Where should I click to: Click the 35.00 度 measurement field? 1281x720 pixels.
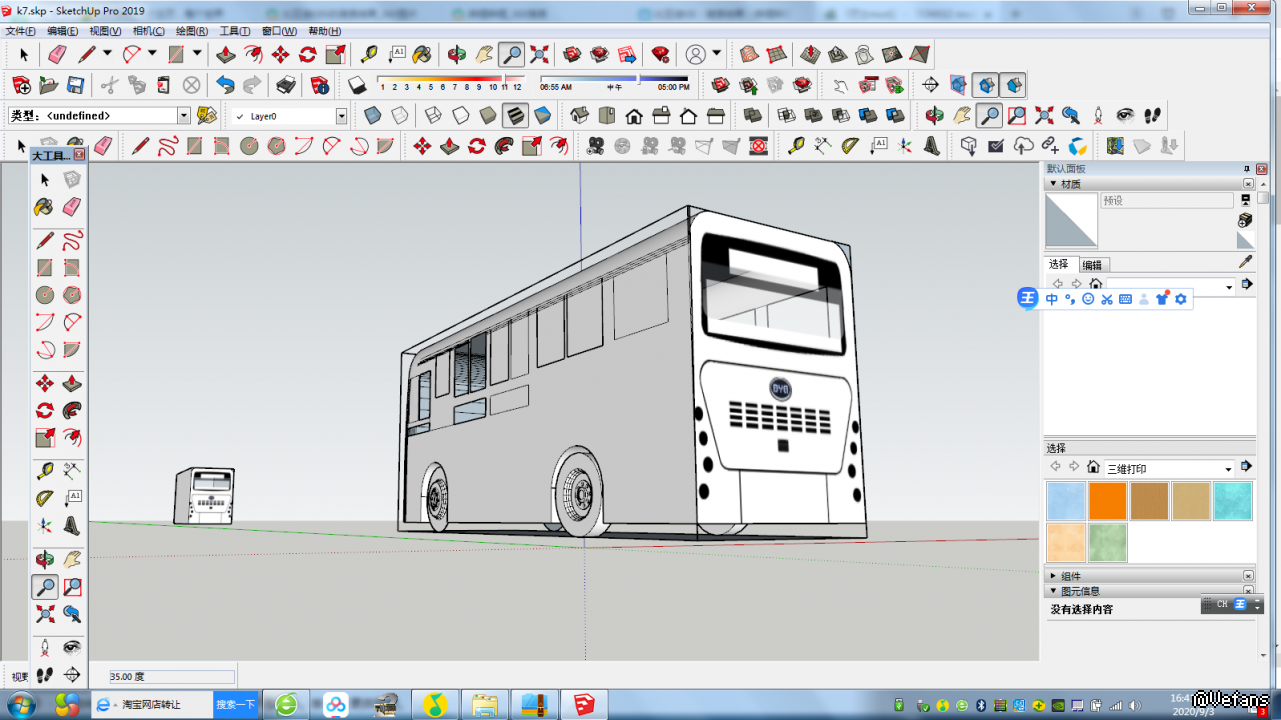(172, 677)
